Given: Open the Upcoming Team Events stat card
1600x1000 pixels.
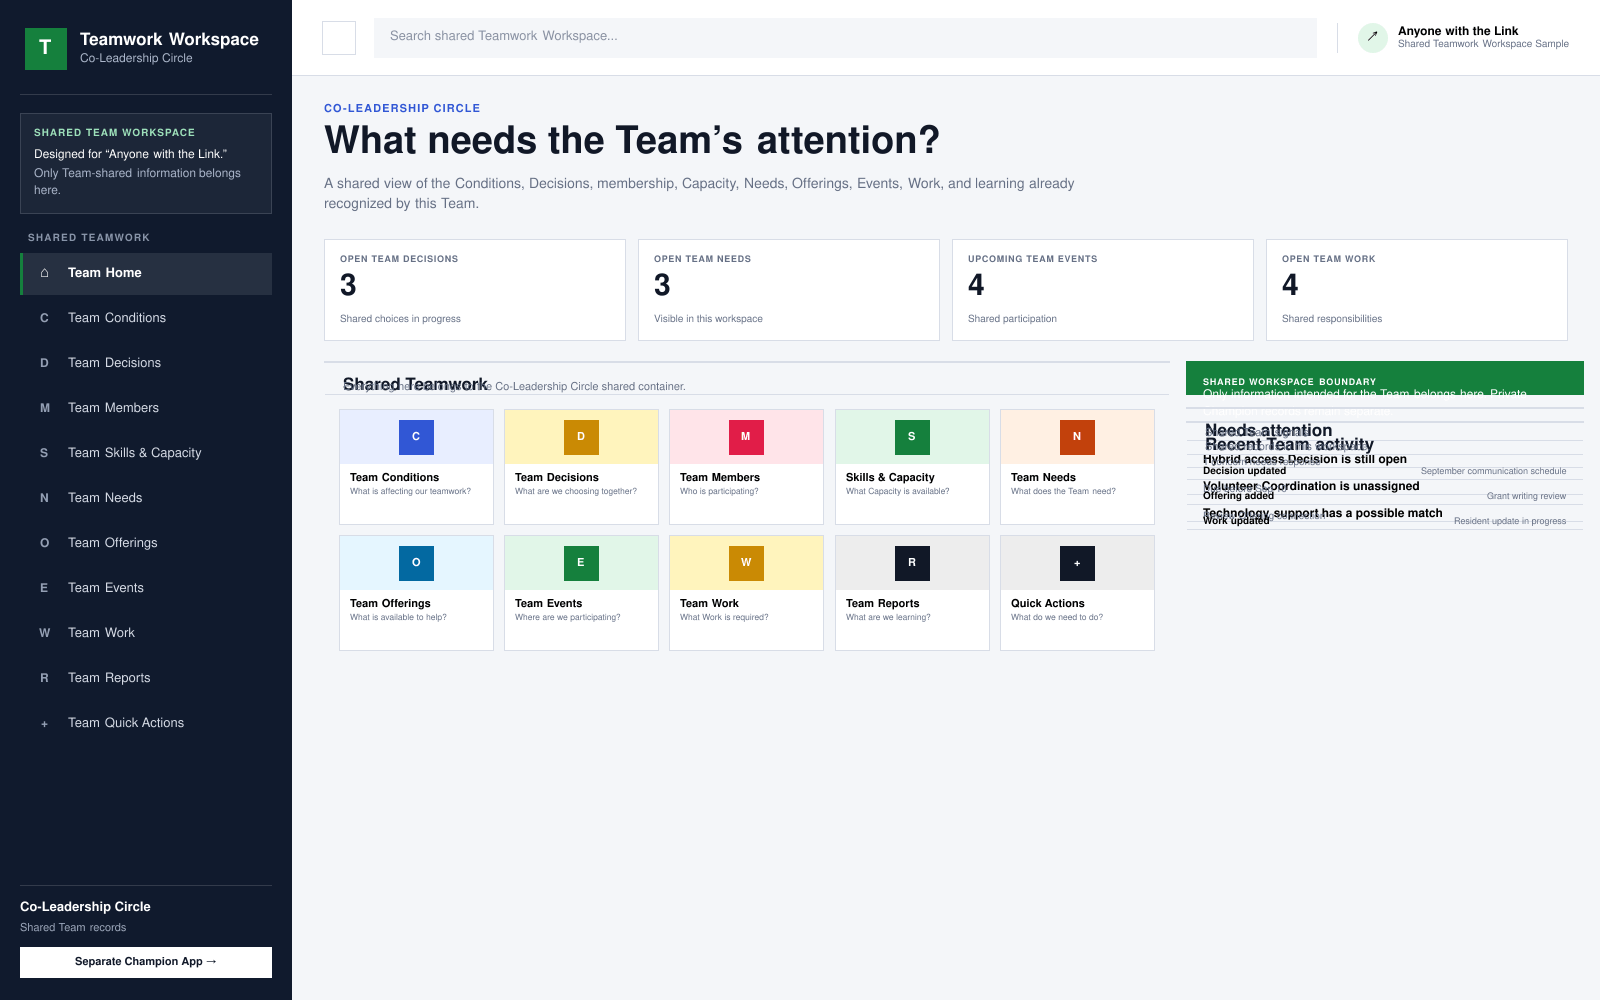Looking at the screenshot, I should pyautogui.click(x=1103, y=290).
